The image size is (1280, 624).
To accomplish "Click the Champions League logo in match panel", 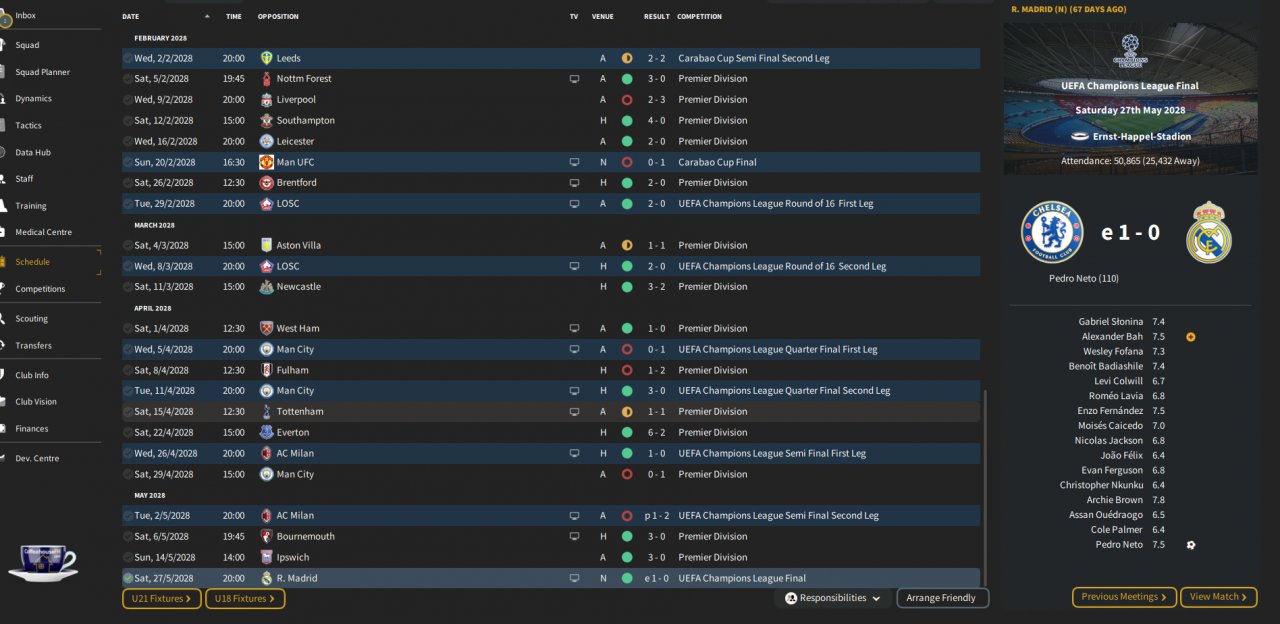I will 1131,50.
